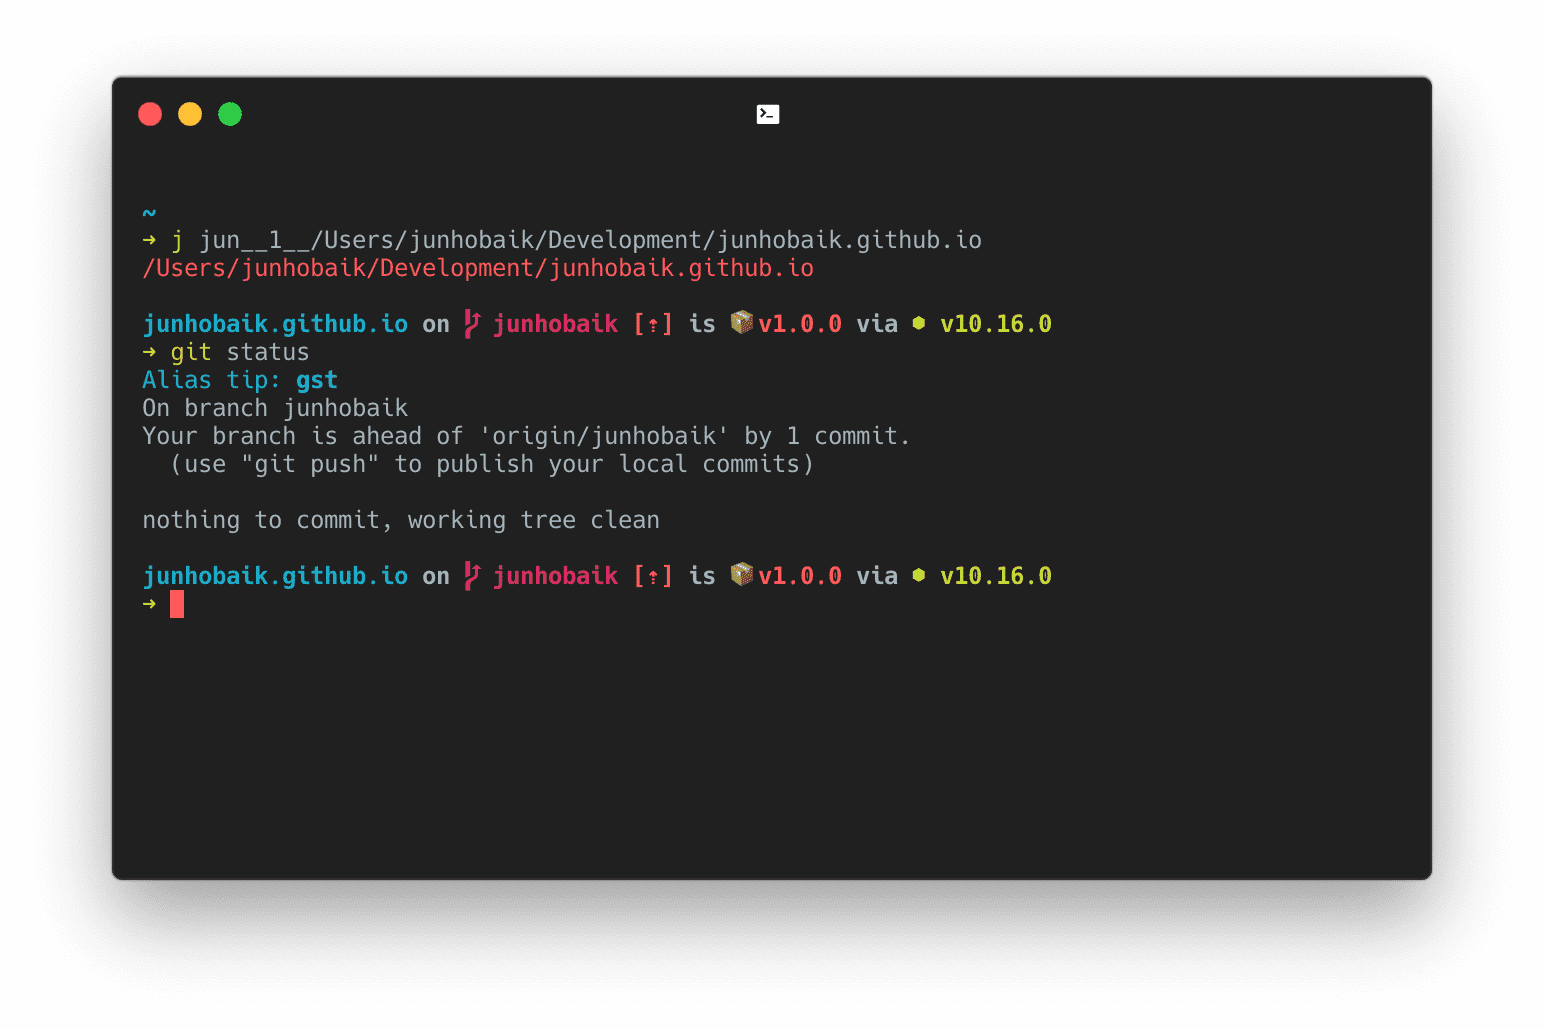Click the yellow minimize traffic light button

(190, 114)
